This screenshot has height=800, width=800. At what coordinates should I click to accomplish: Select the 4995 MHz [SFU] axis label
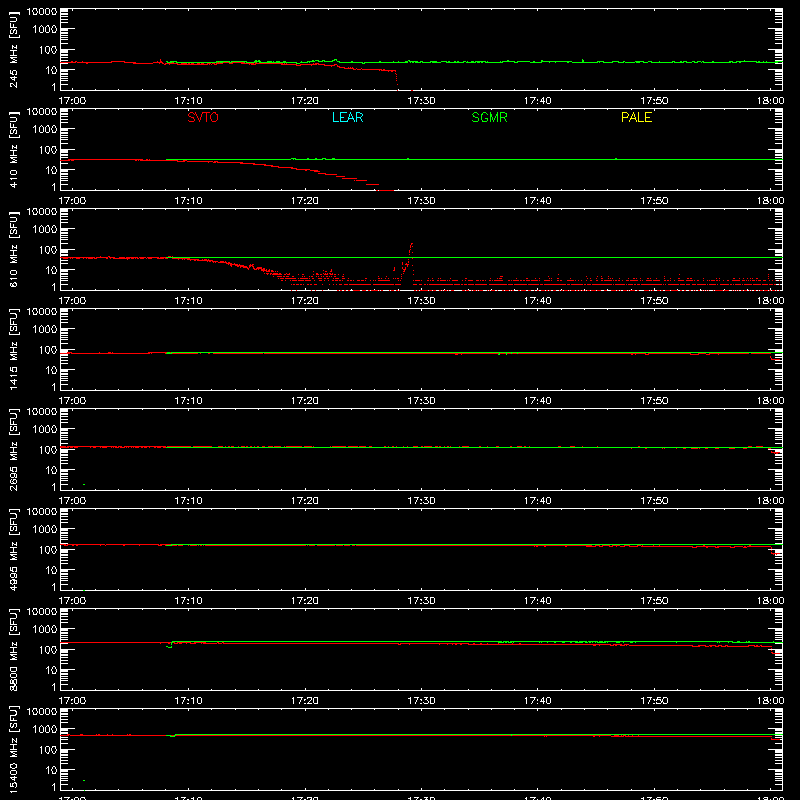(x=13, y=549)
